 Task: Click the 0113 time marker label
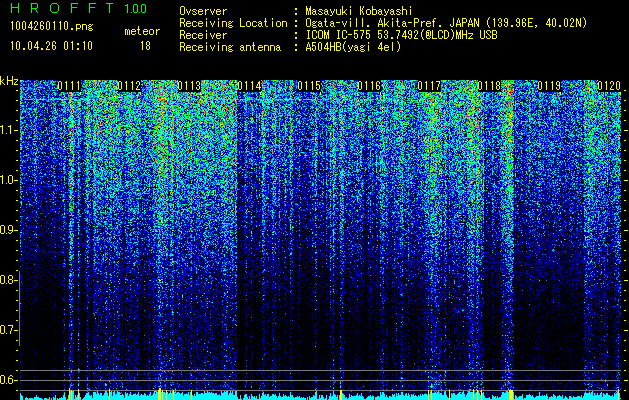pos(189,86)
